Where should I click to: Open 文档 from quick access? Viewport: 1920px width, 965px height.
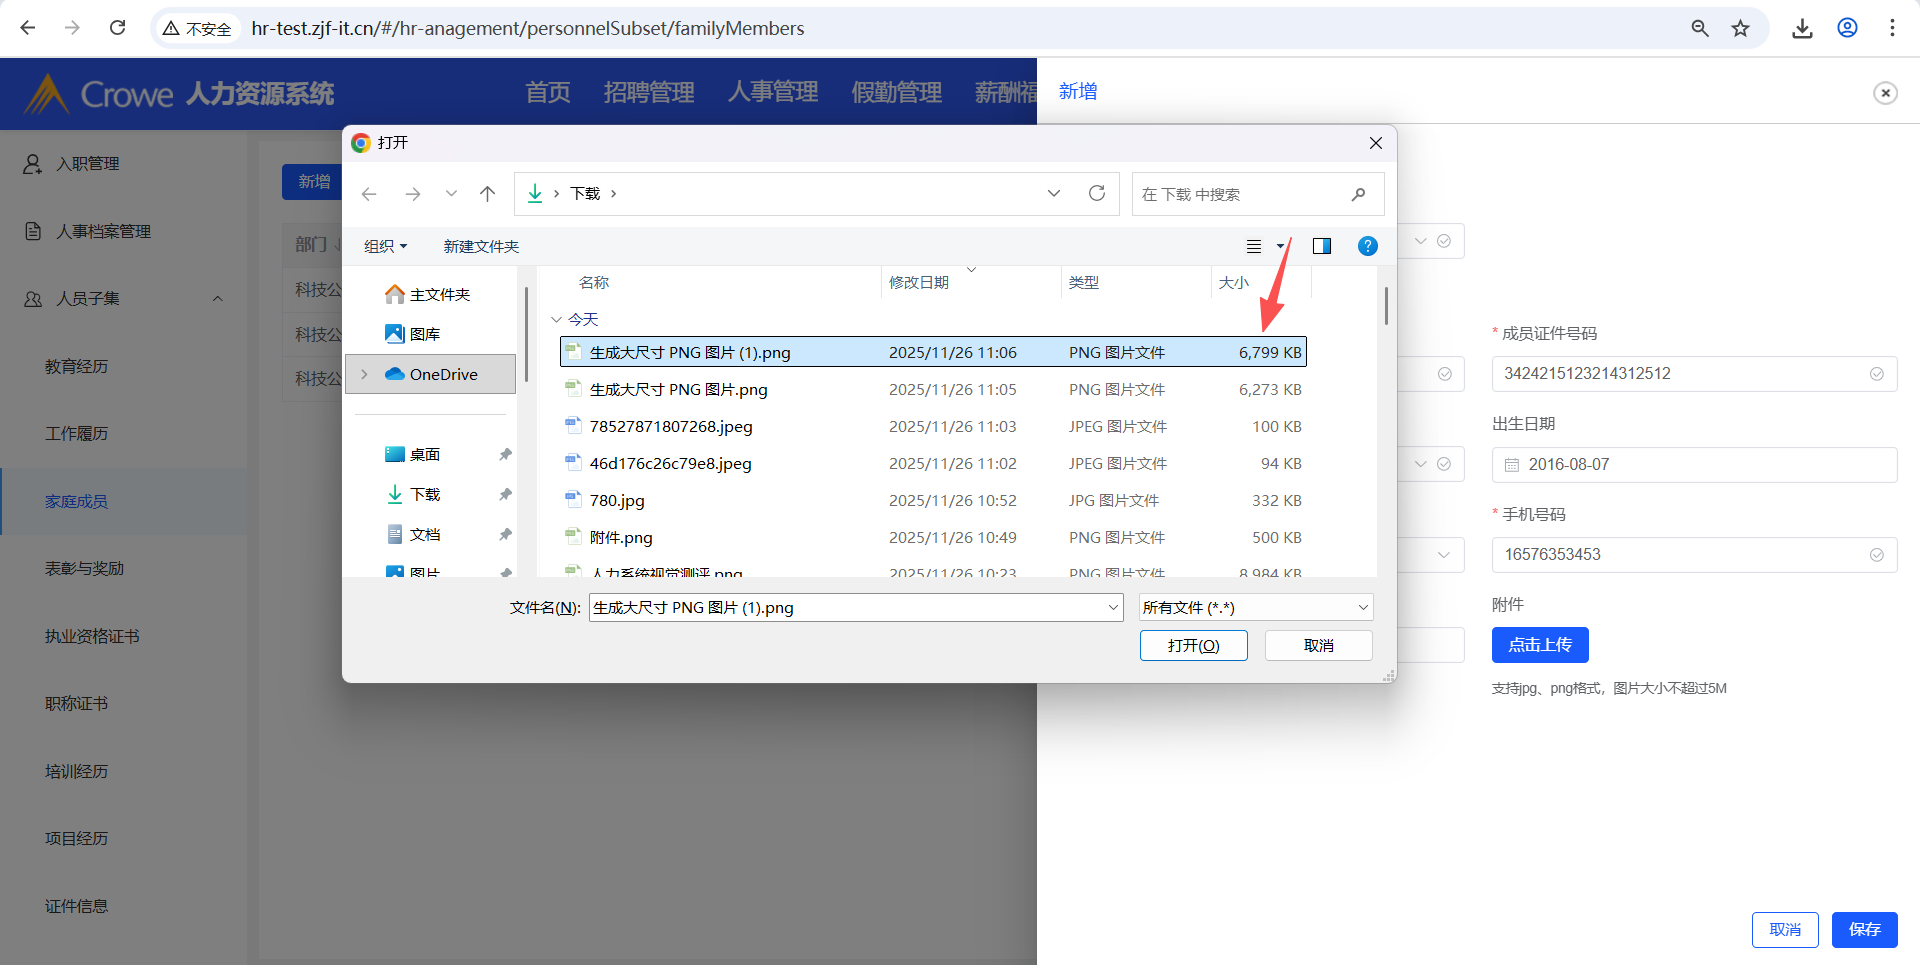point(413,534)
